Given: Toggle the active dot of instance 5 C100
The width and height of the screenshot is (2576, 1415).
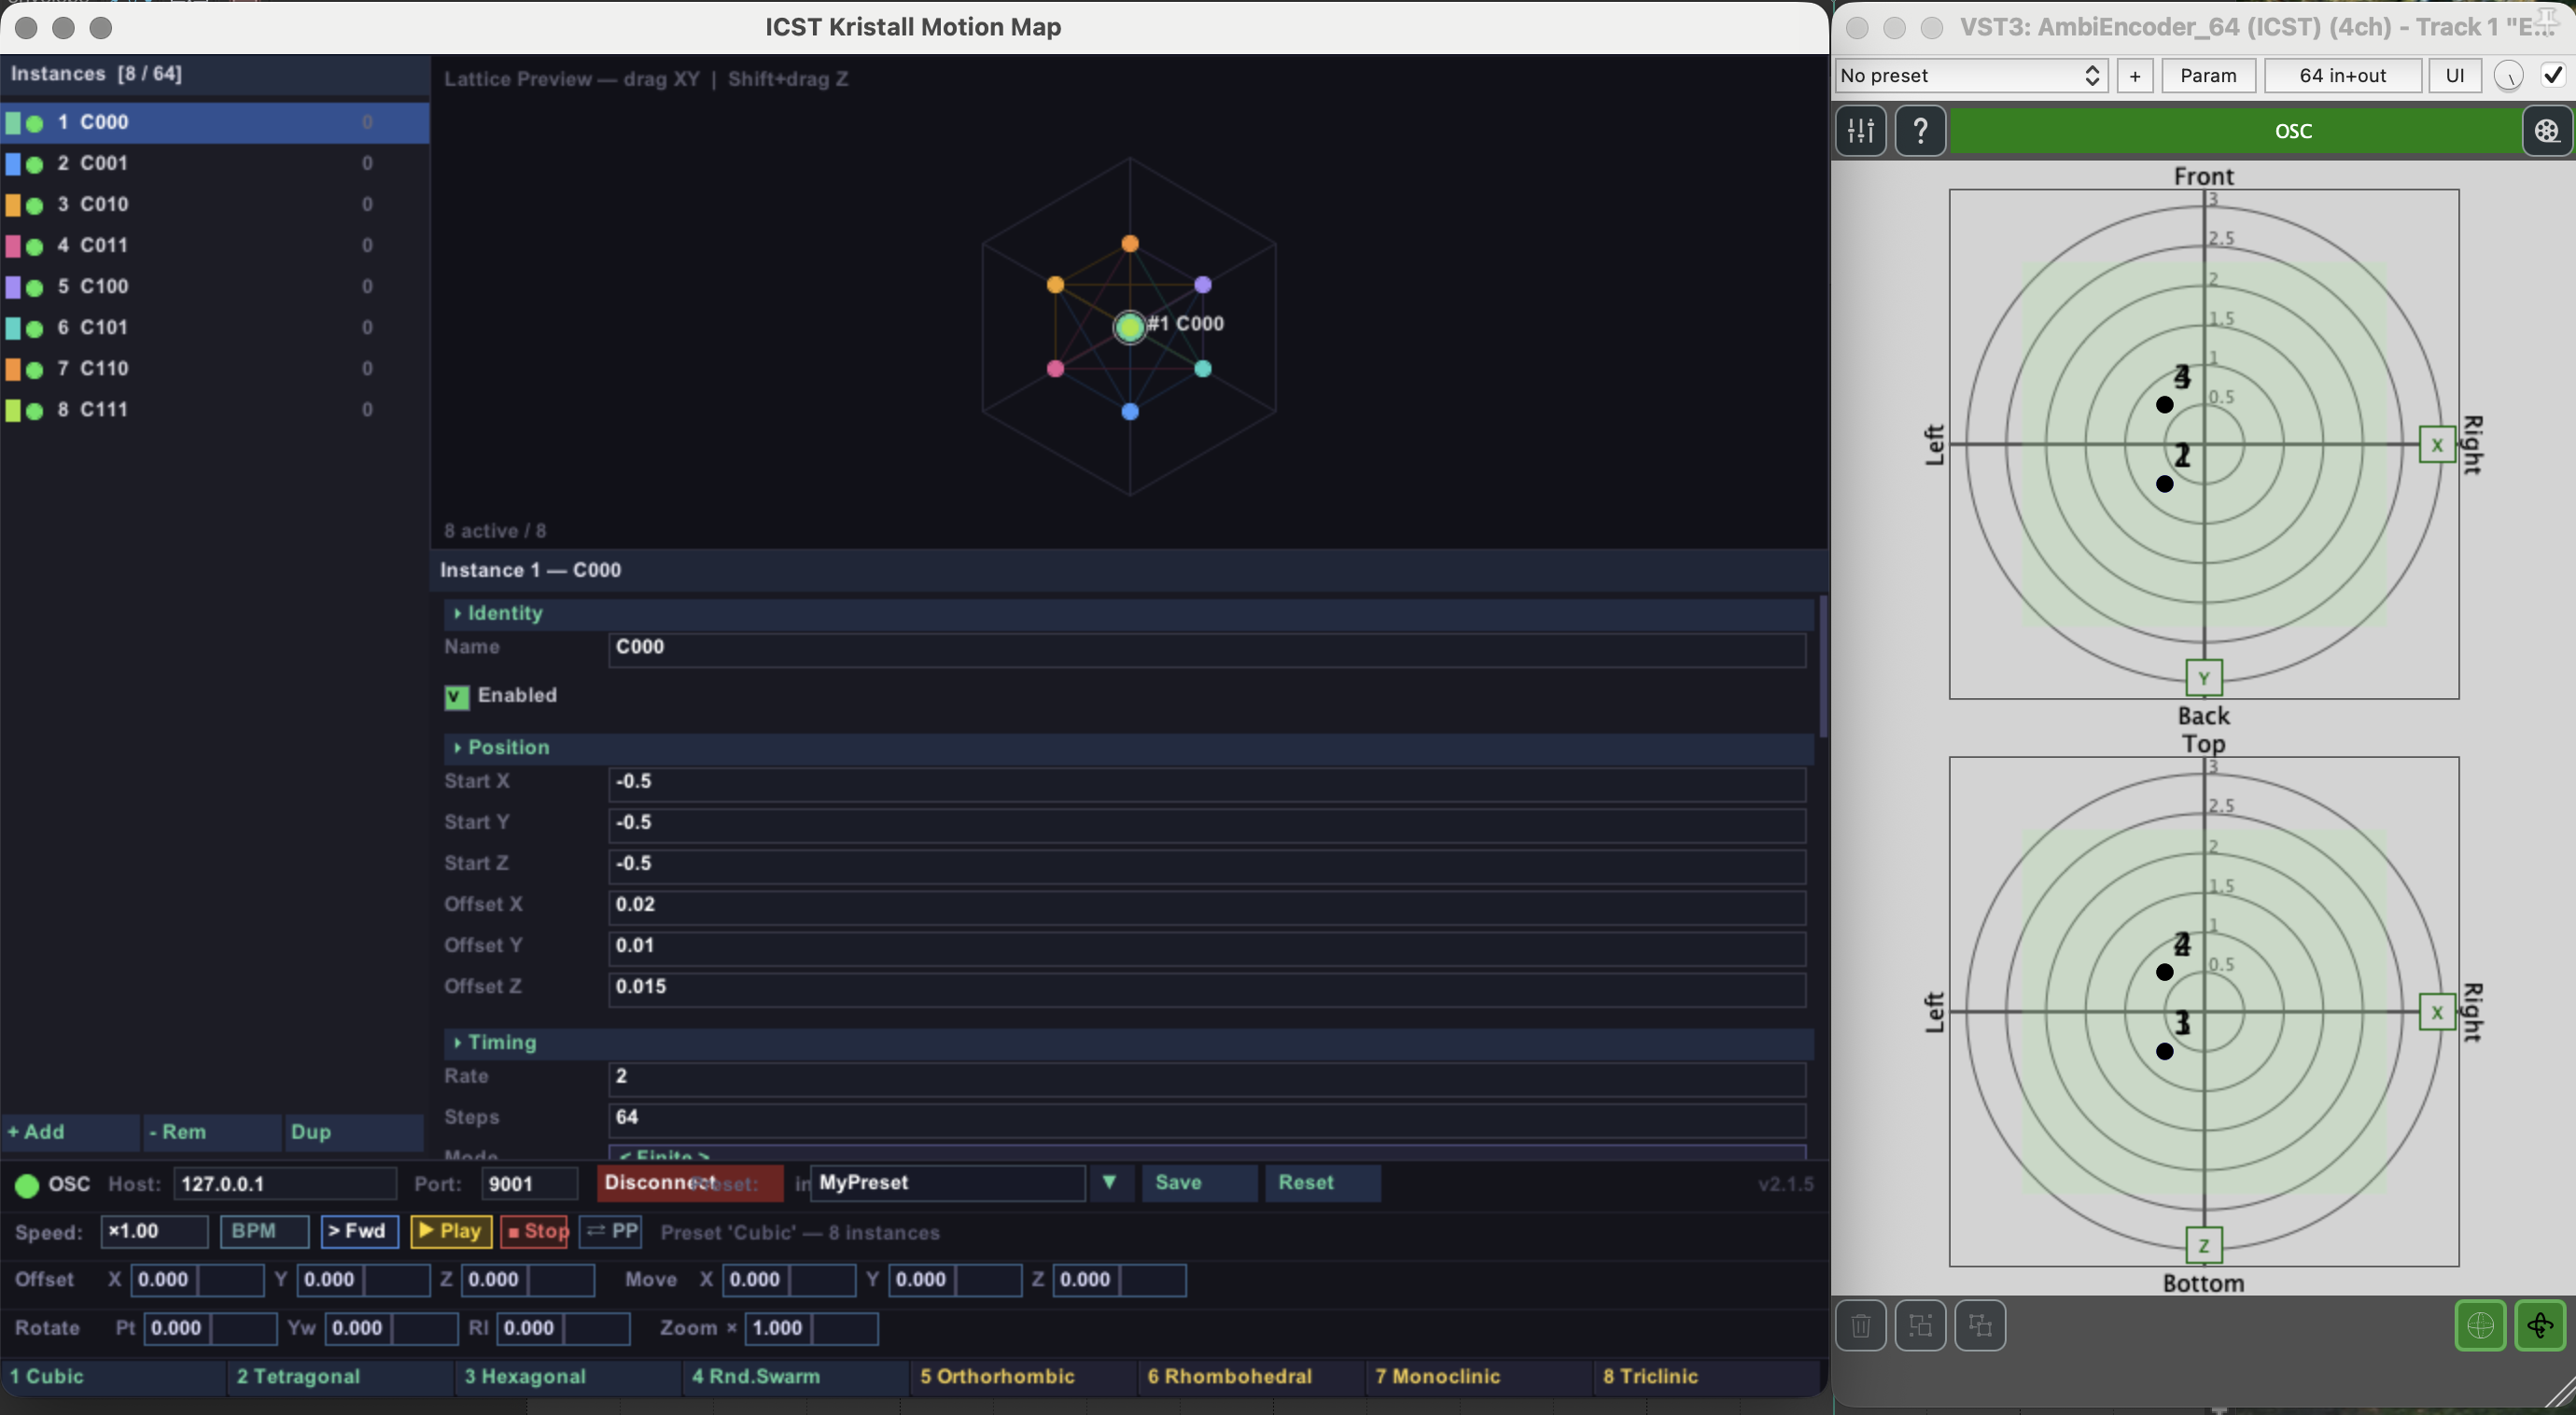Looking at the screenshot, I should pyautogui.click(x=35, y=288).
